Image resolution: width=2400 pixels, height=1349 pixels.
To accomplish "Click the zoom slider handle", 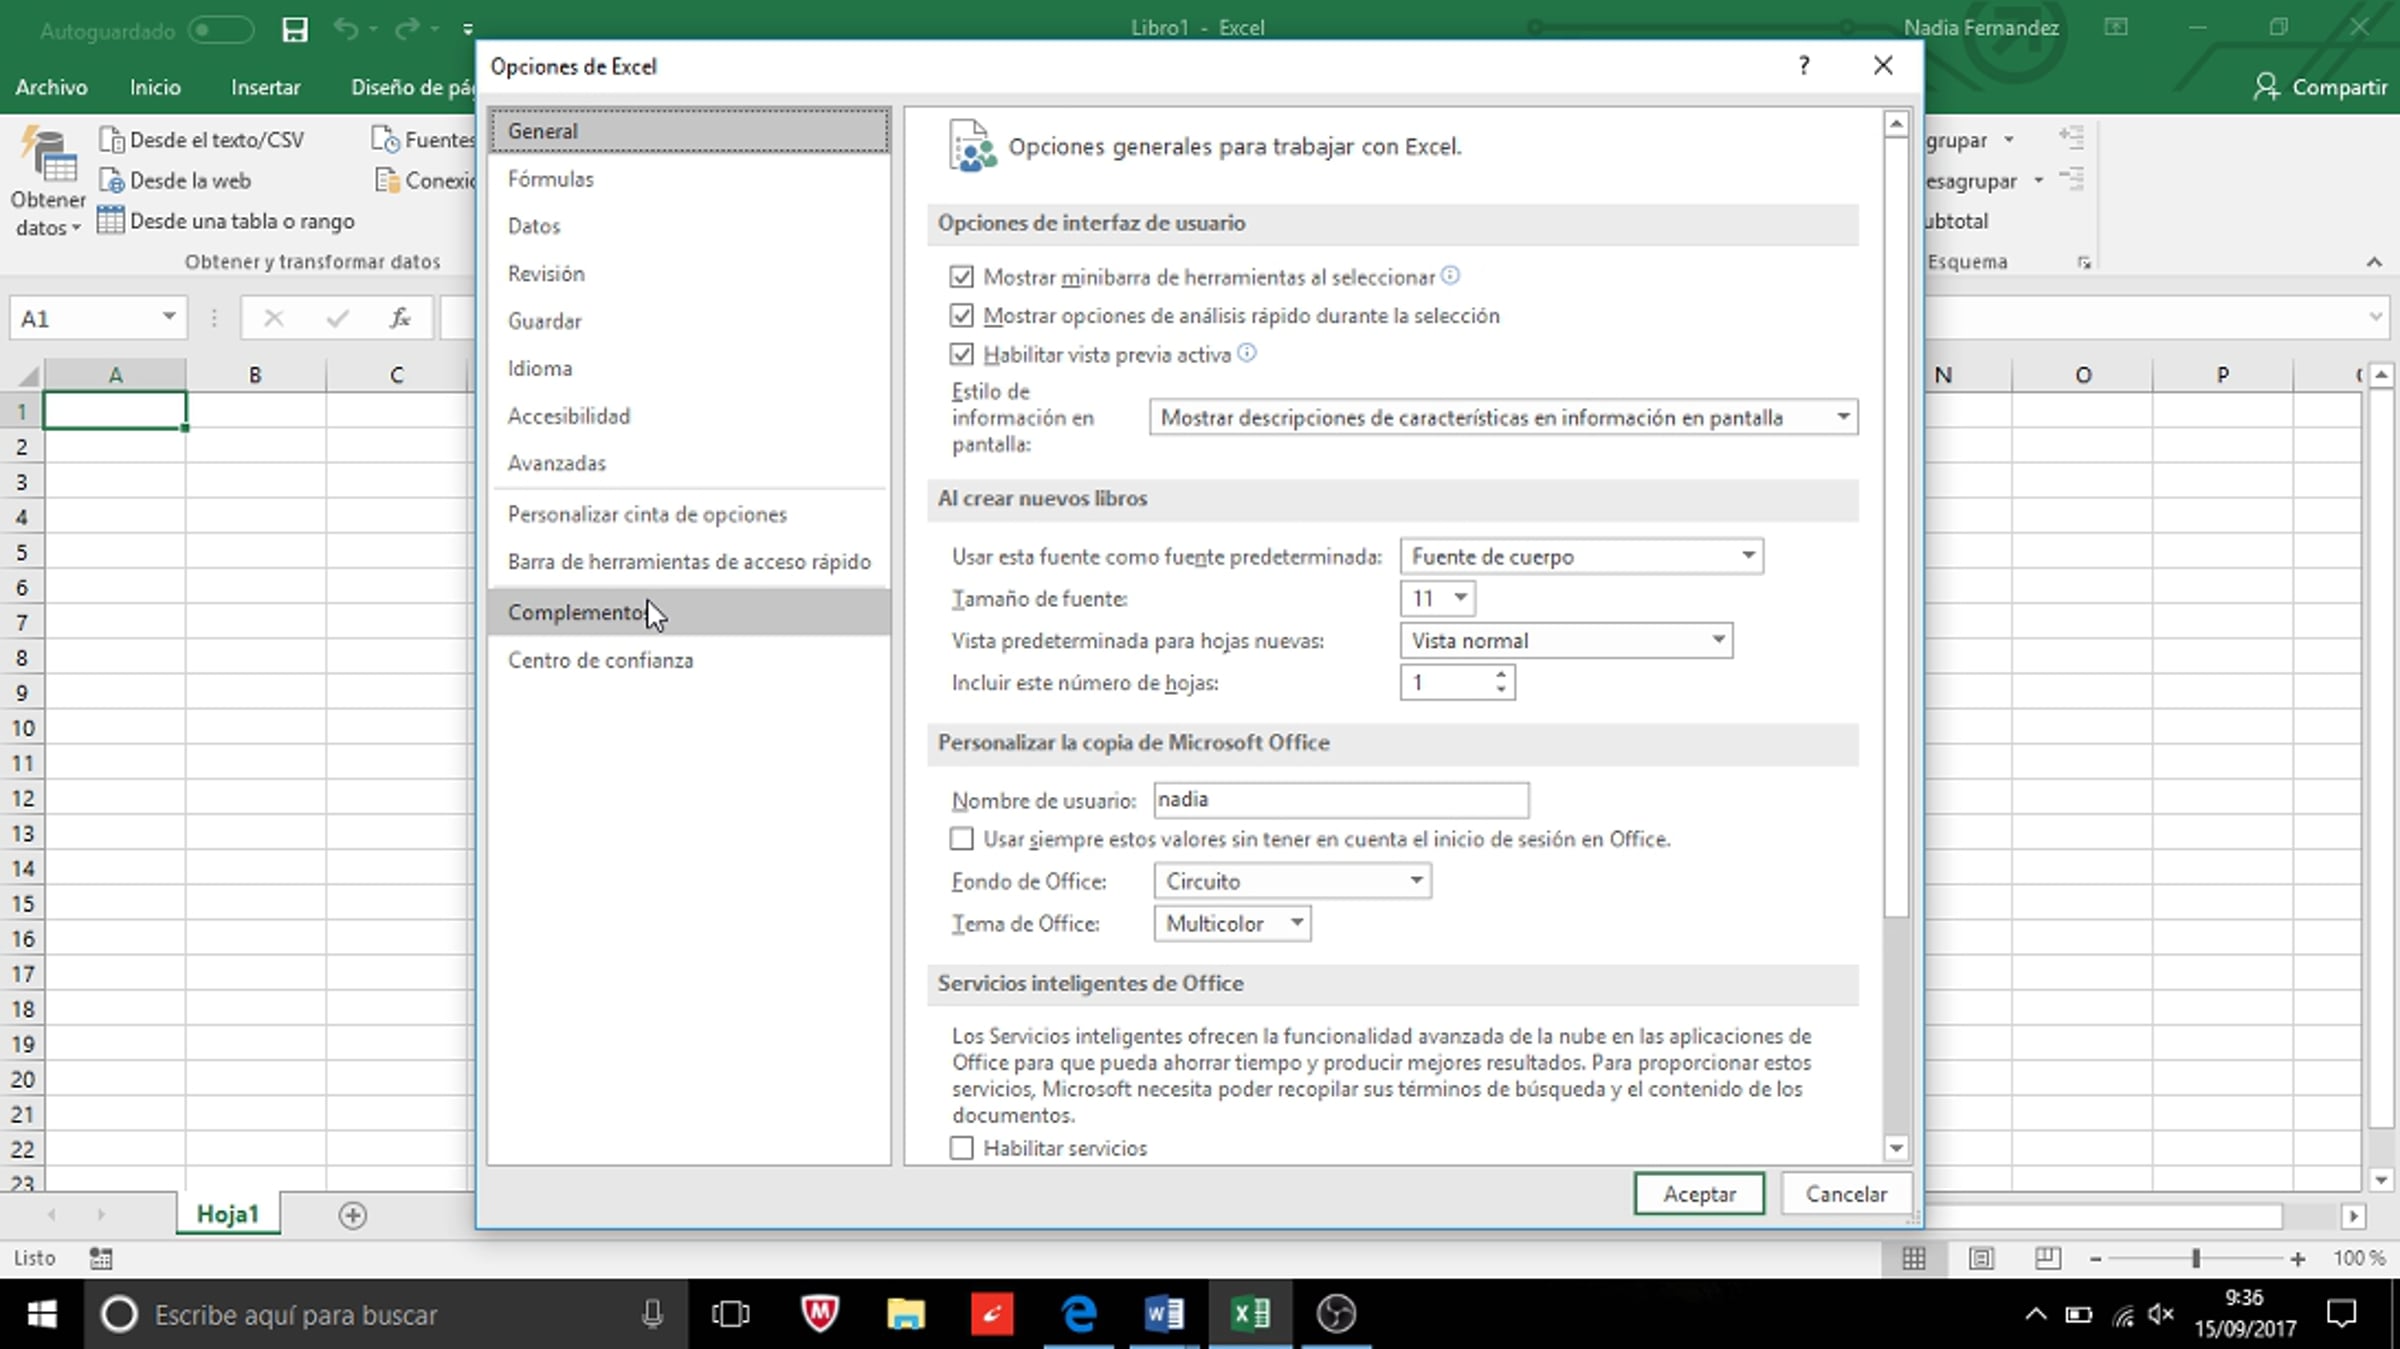I will click(2196, 1259).
